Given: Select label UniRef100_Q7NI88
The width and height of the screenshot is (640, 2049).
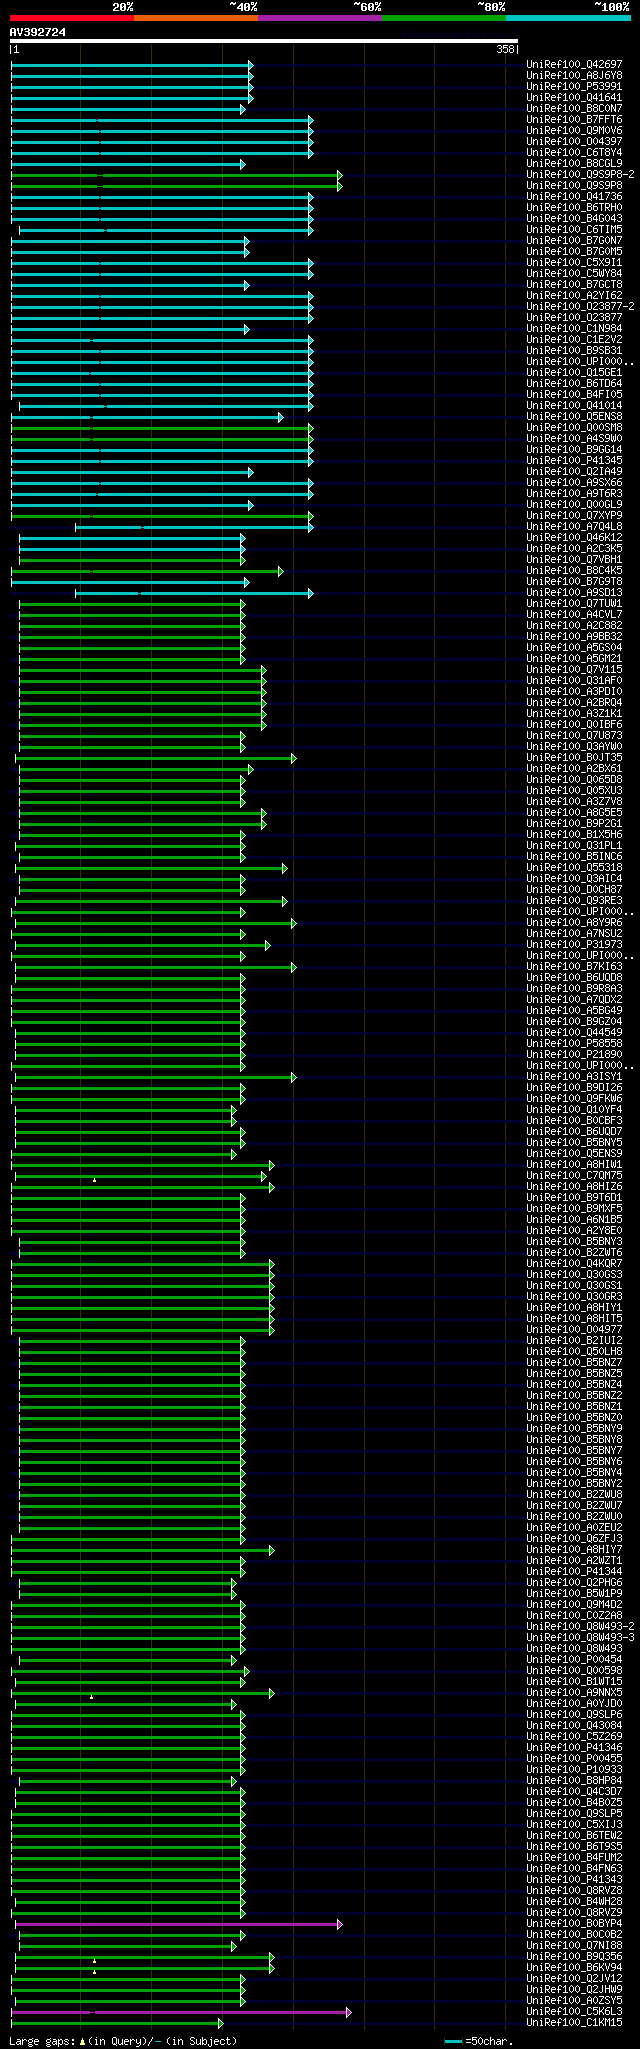Looking at the screenshot, I should pos(574,1946).
